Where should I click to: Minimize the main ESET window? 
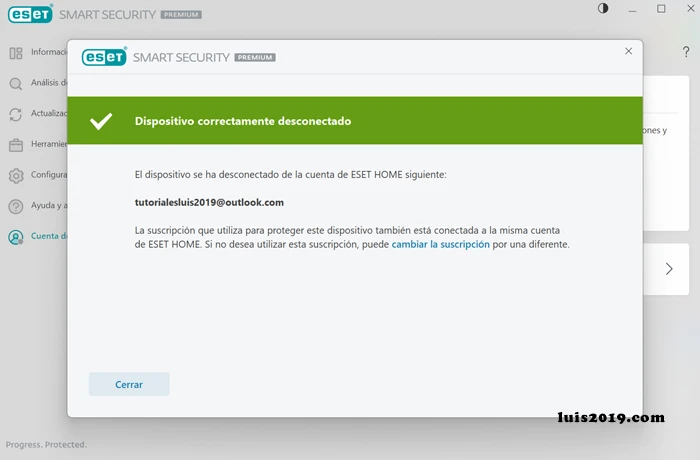(632, 9)
